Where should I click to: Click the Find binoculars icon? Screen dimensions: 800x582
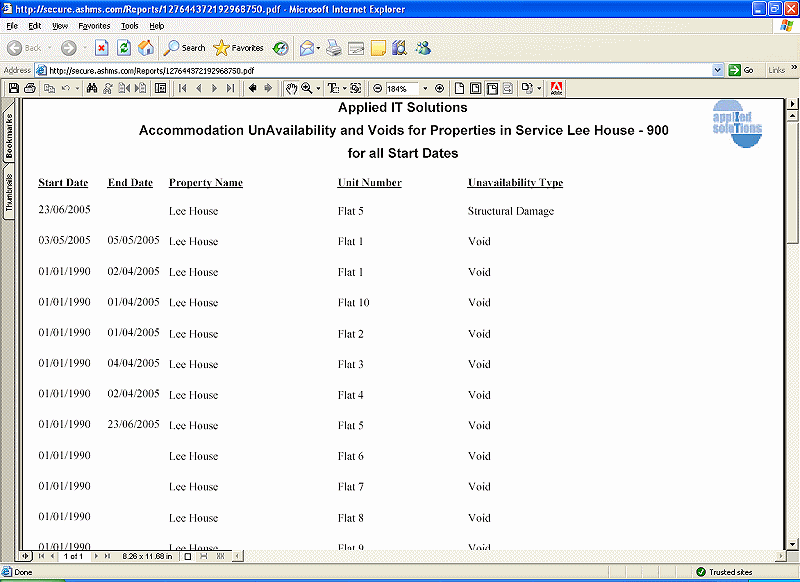point(92,89)
